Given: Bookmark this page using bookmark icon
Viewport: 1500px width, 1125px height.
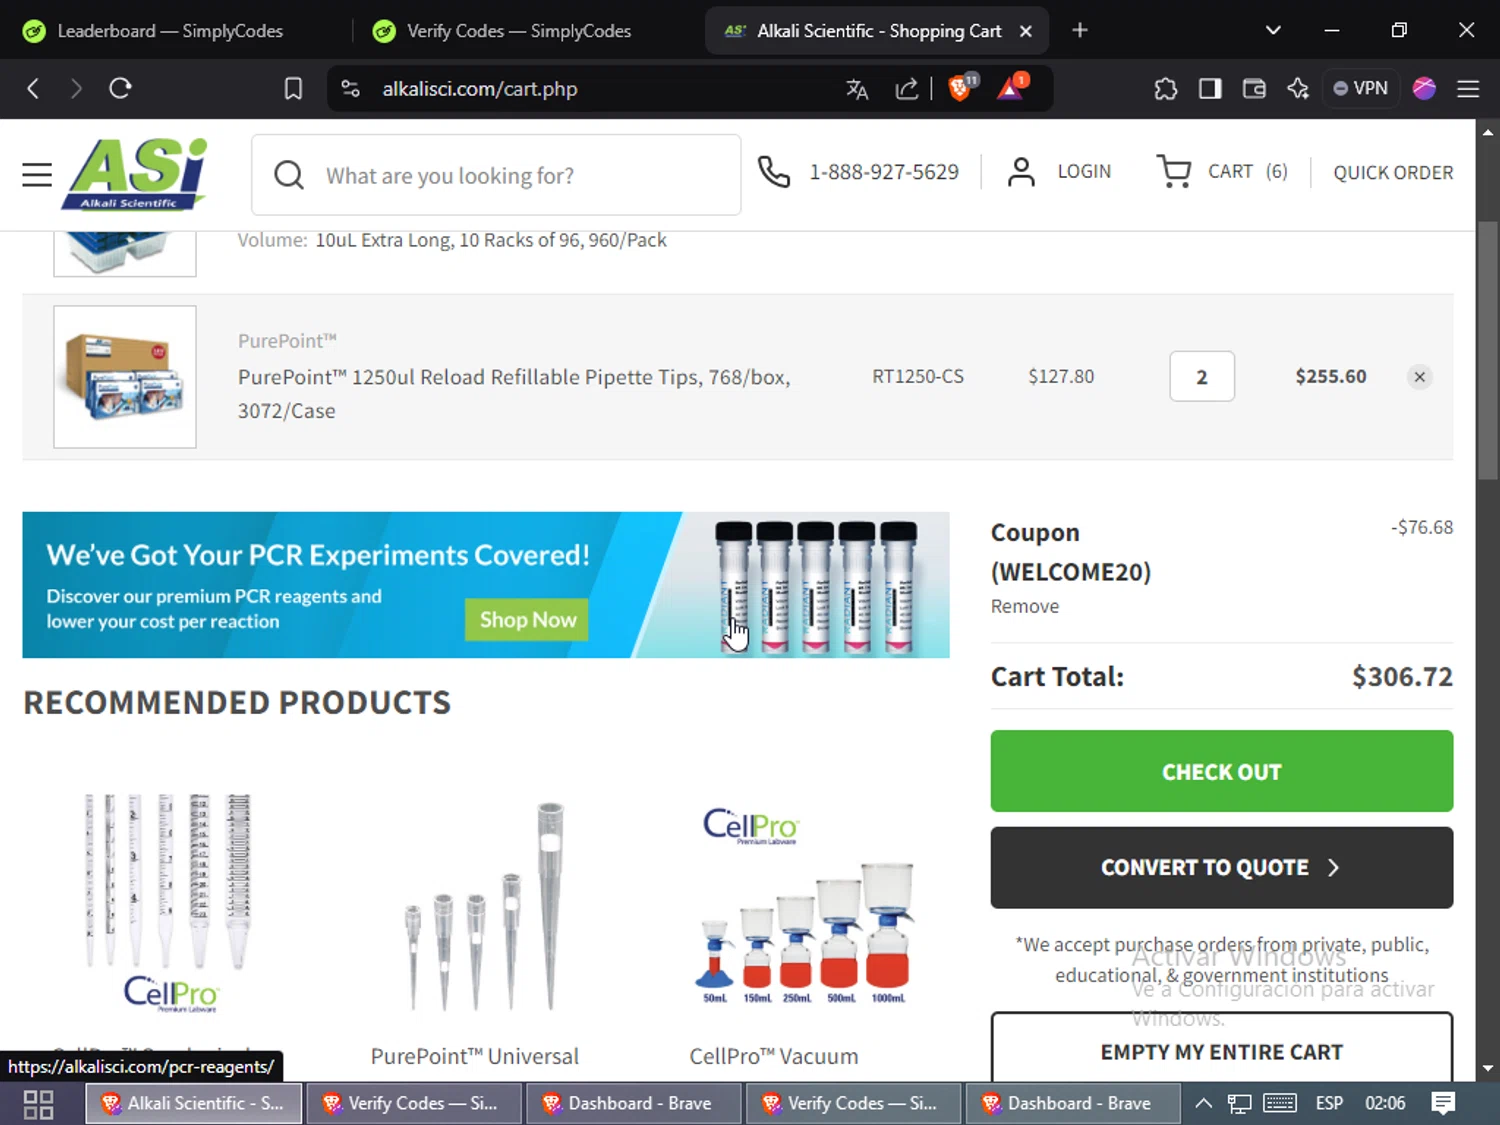Looking at the screenshot, I should pyautogui.click(x=293, y=89).
